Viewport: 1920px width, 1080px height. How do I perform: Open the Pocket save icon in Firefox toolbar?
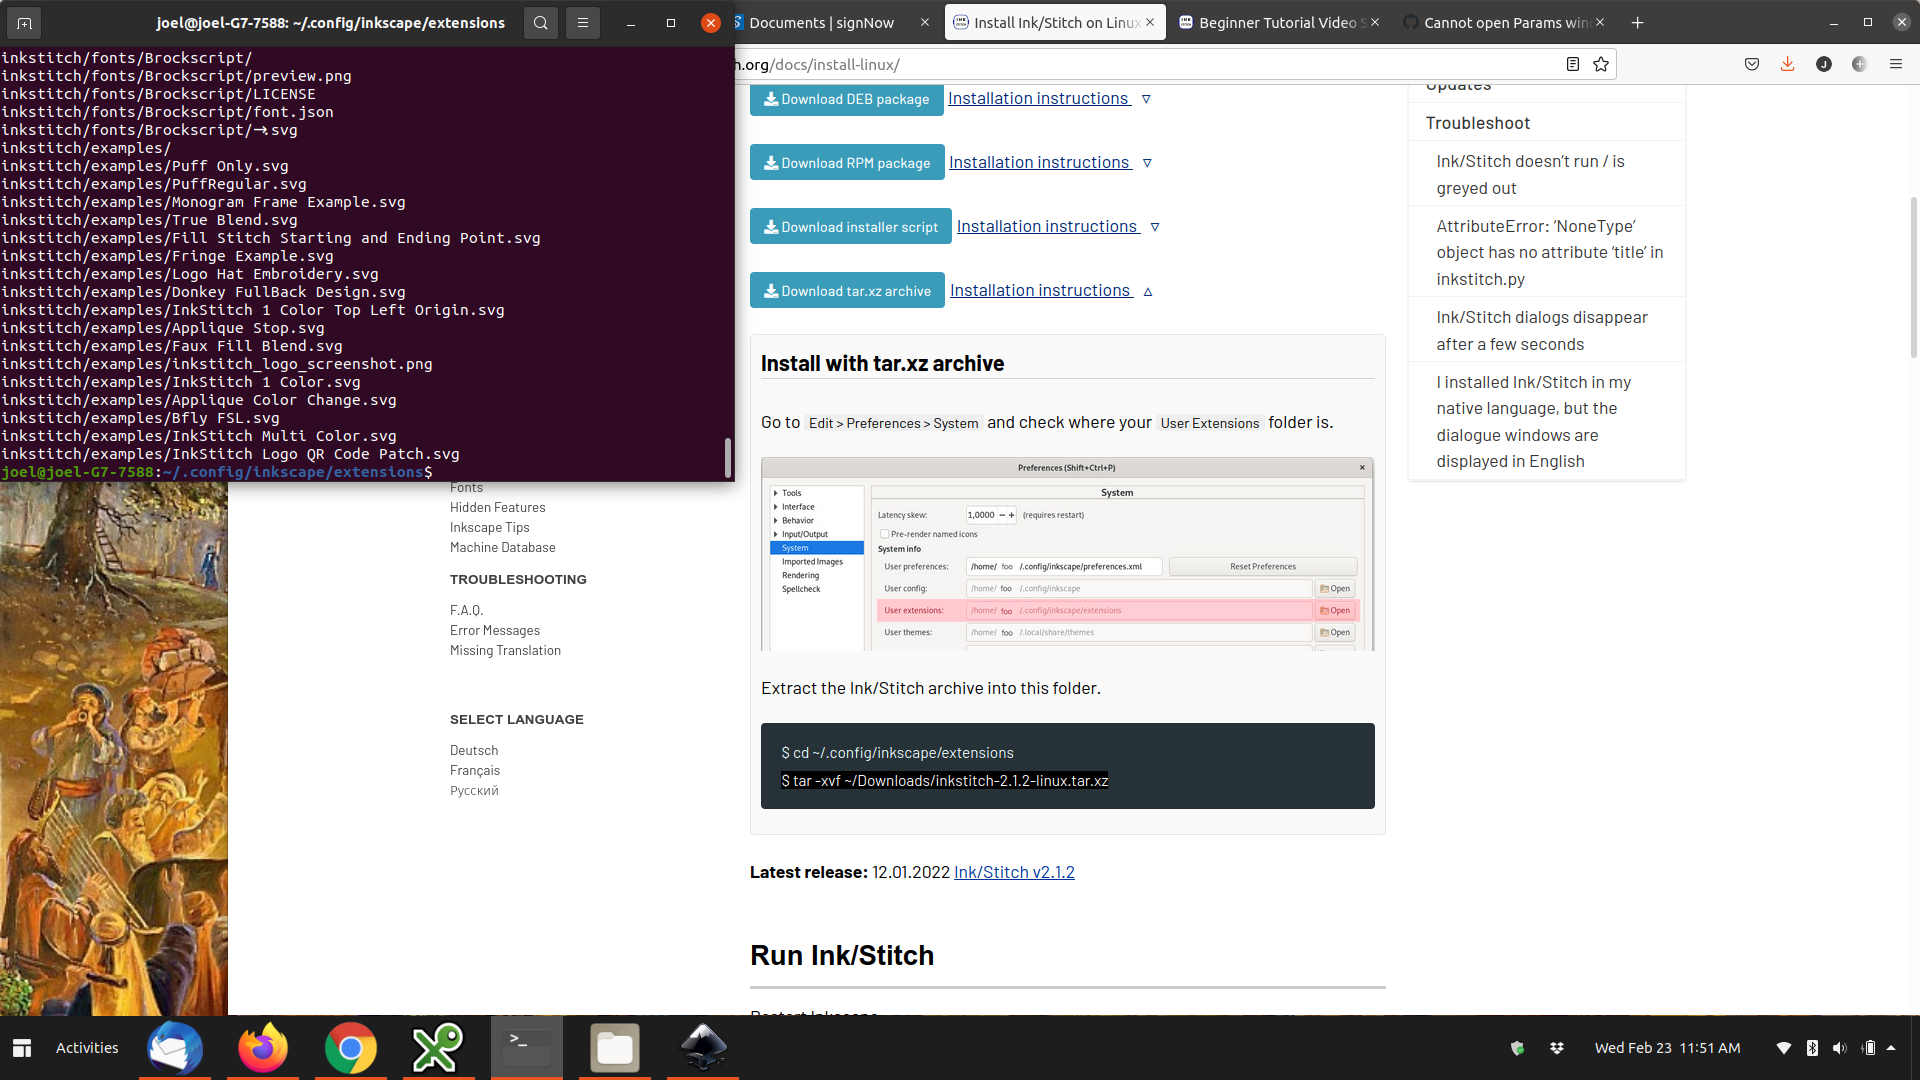pyautogui.click(x=1751, y=63)
